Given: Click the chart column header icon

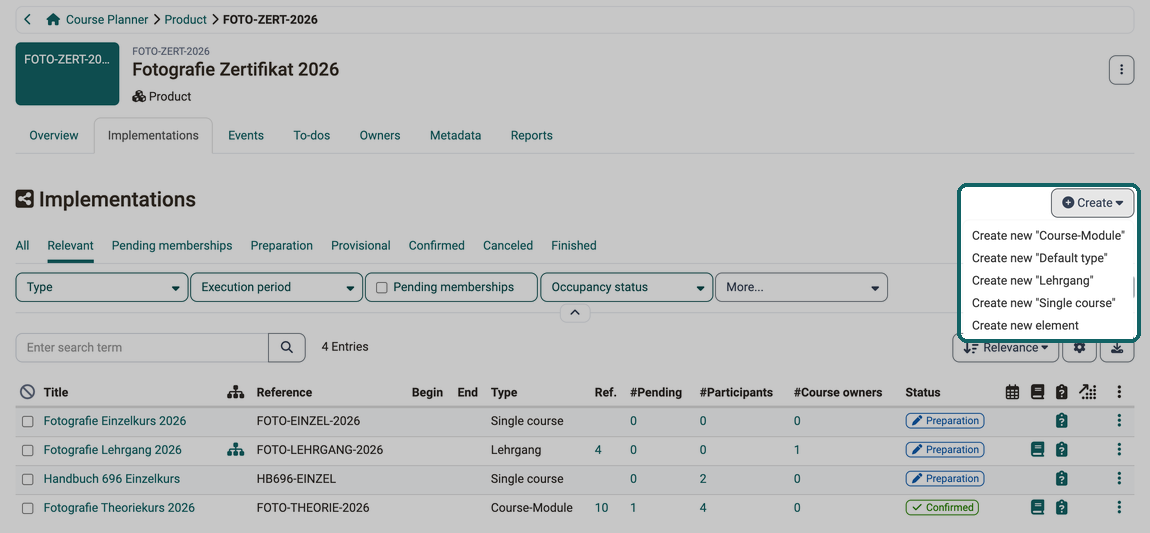Looking at the screenshot, I should [1088, 392].
